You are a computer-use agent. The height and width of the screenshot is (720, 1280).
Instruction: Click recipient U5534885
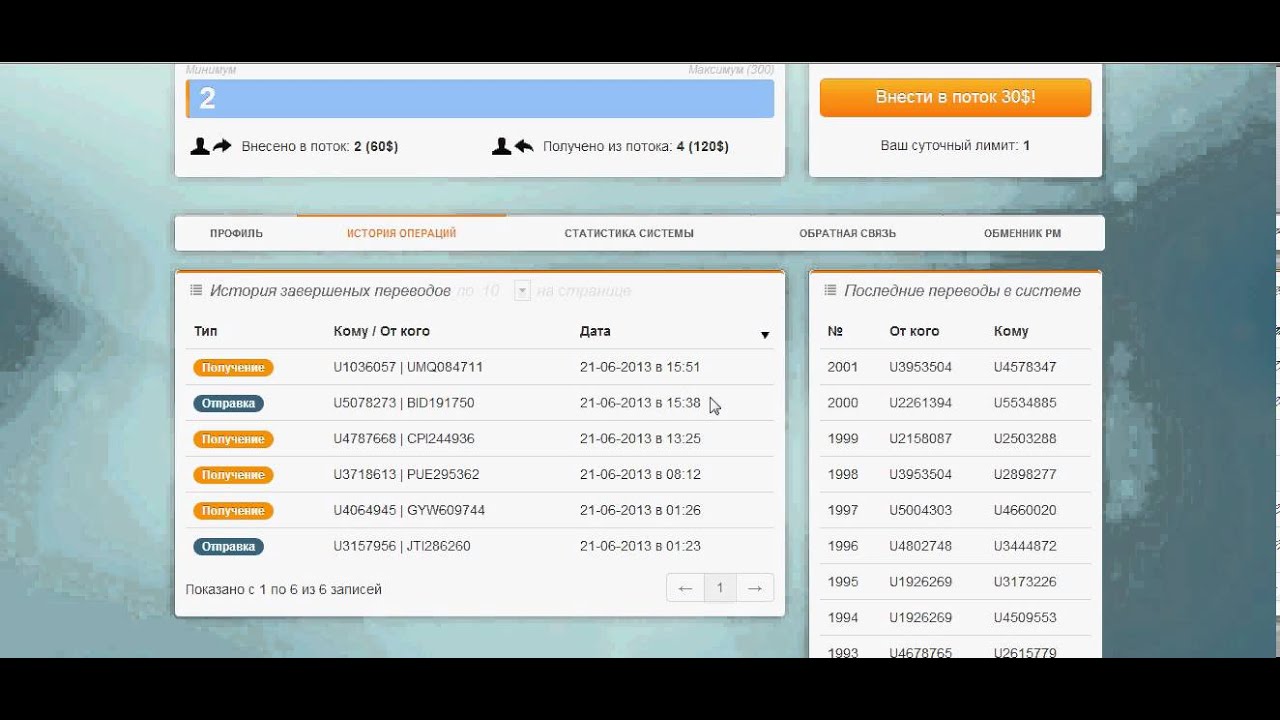pyautogui.click(x=1025, y=403)
